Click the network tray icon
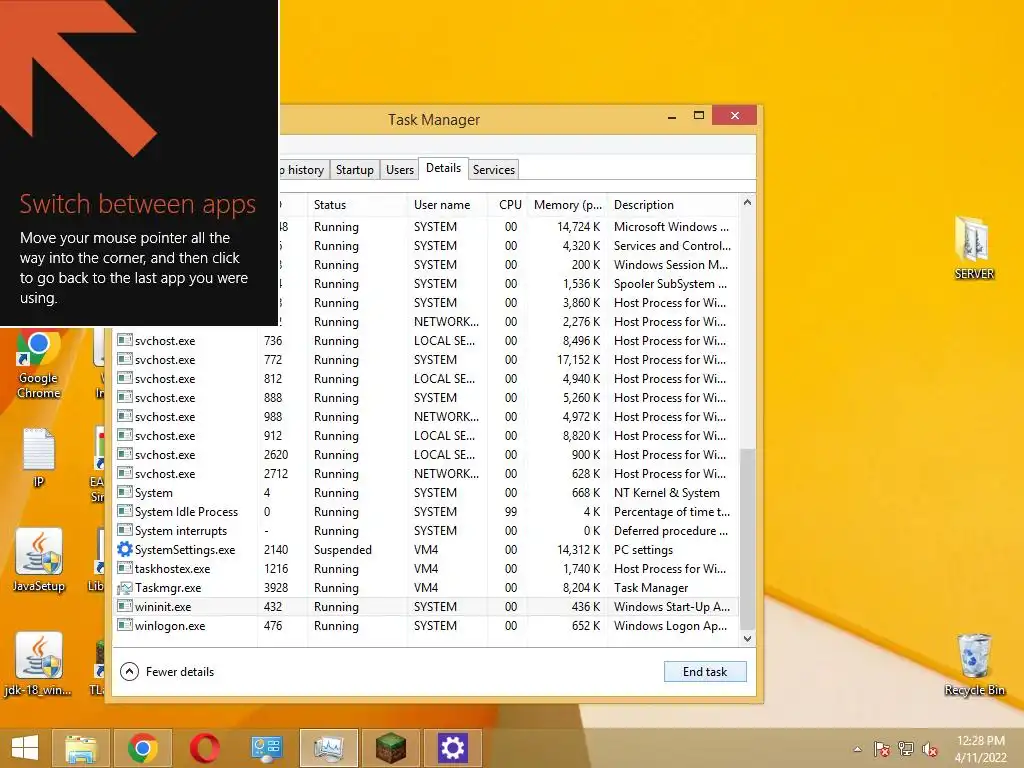The height and width of the screenshot is (768, 1024). click(906, 749)
